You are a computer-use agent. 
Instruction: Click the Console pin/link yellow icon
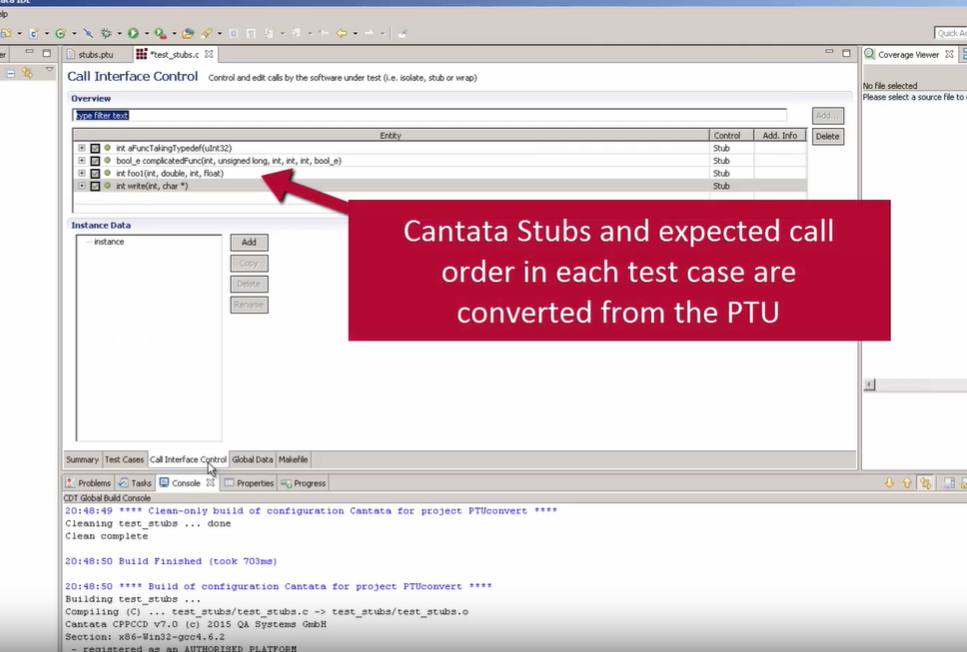[x=926, y=483]
